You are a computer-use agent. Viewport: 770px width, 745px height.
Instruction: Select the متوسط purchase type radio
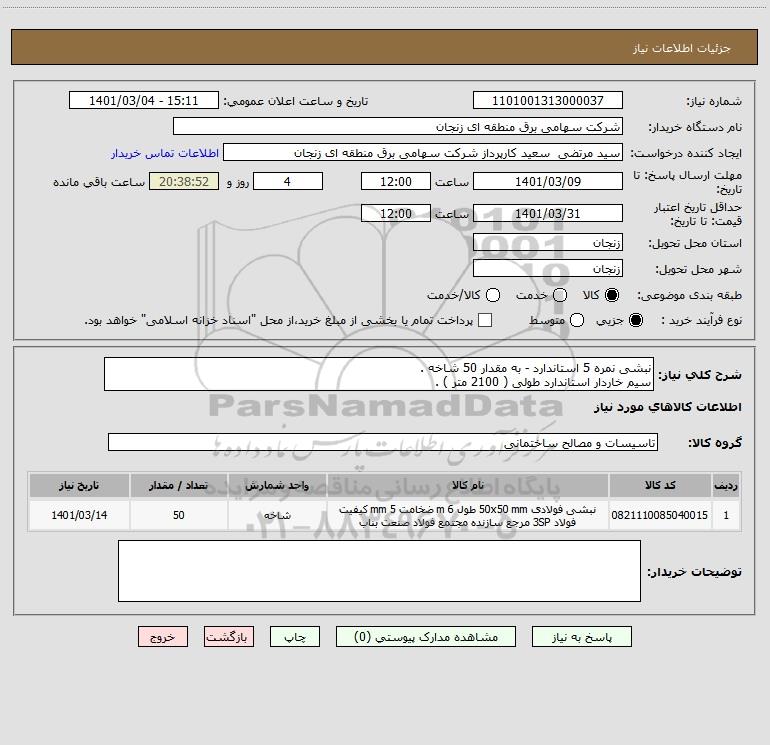577,320
